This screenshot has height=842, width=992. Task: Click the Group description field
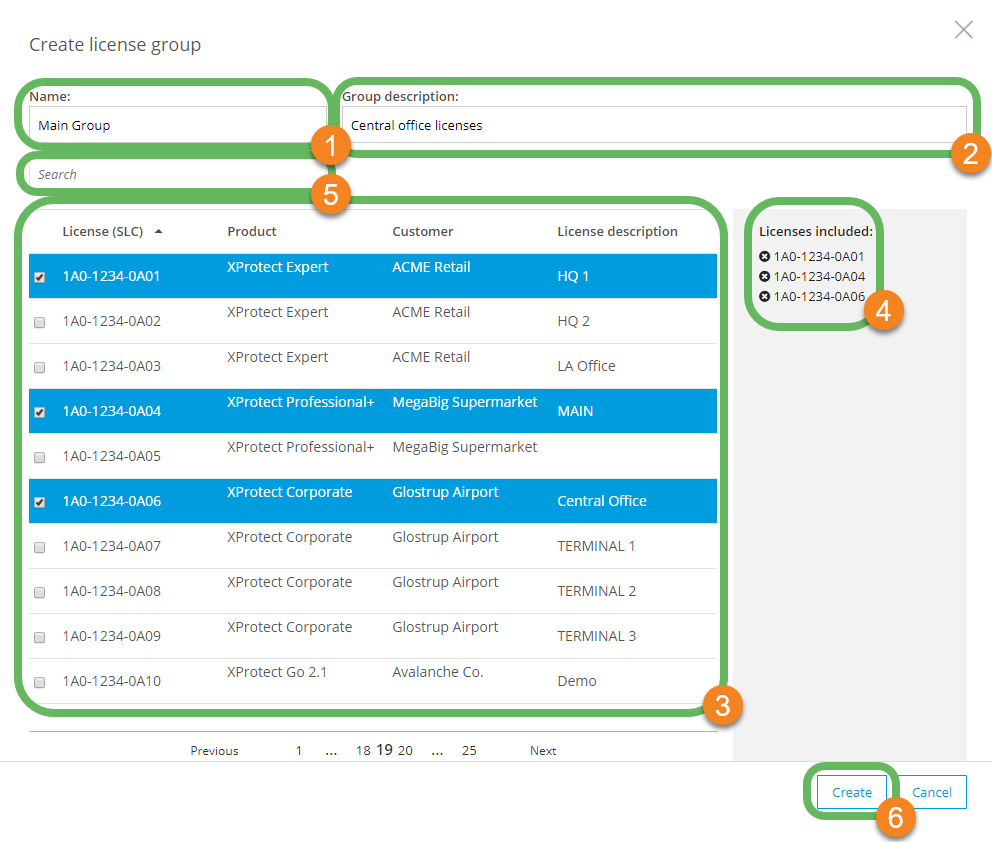pos(654,126)
